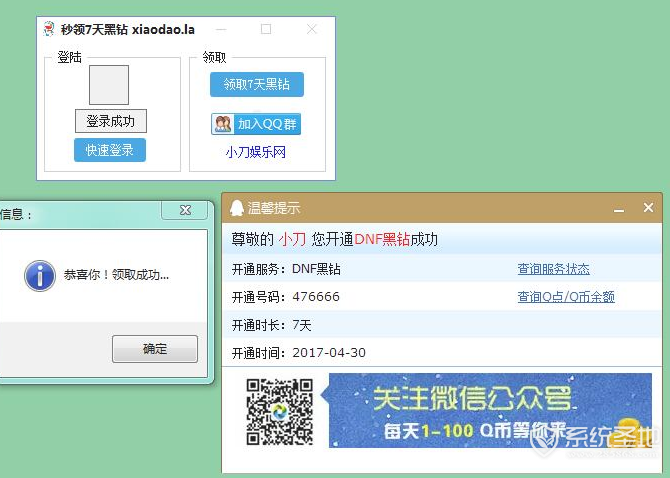
Task: Click the 恭喜你！领取成功 message text
Action: pos(116,275)
